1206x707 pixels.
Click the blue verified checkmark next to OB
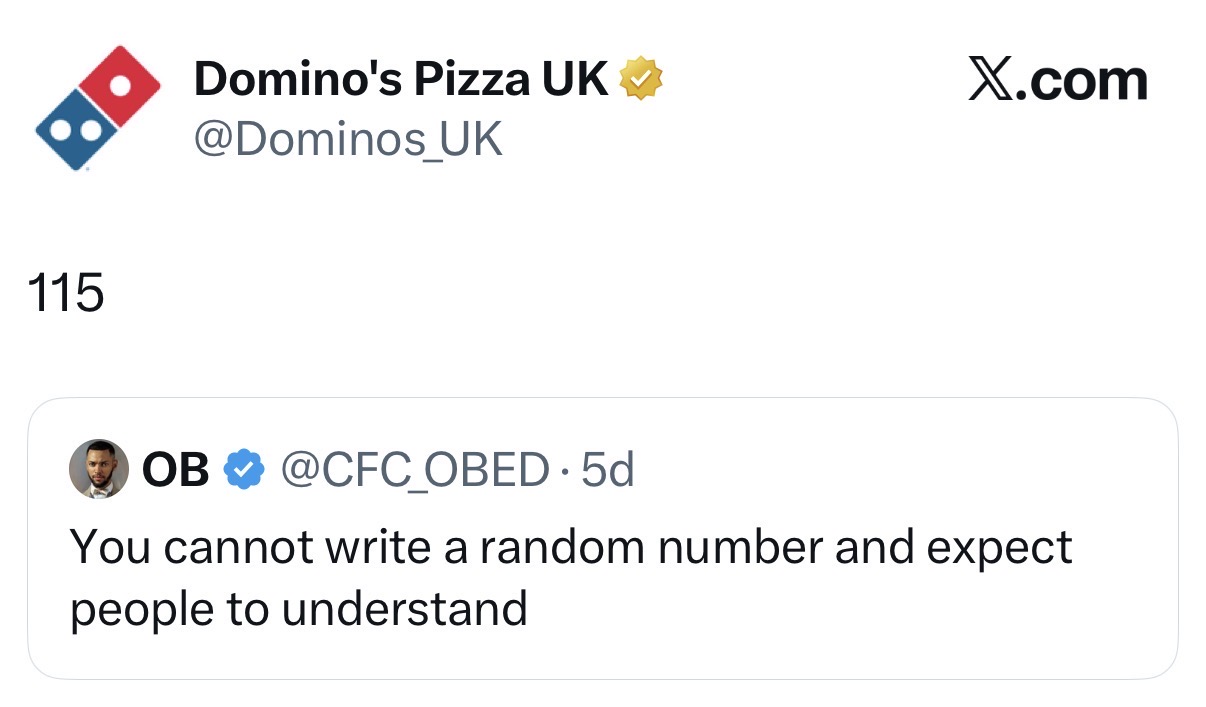click(245, 468)
